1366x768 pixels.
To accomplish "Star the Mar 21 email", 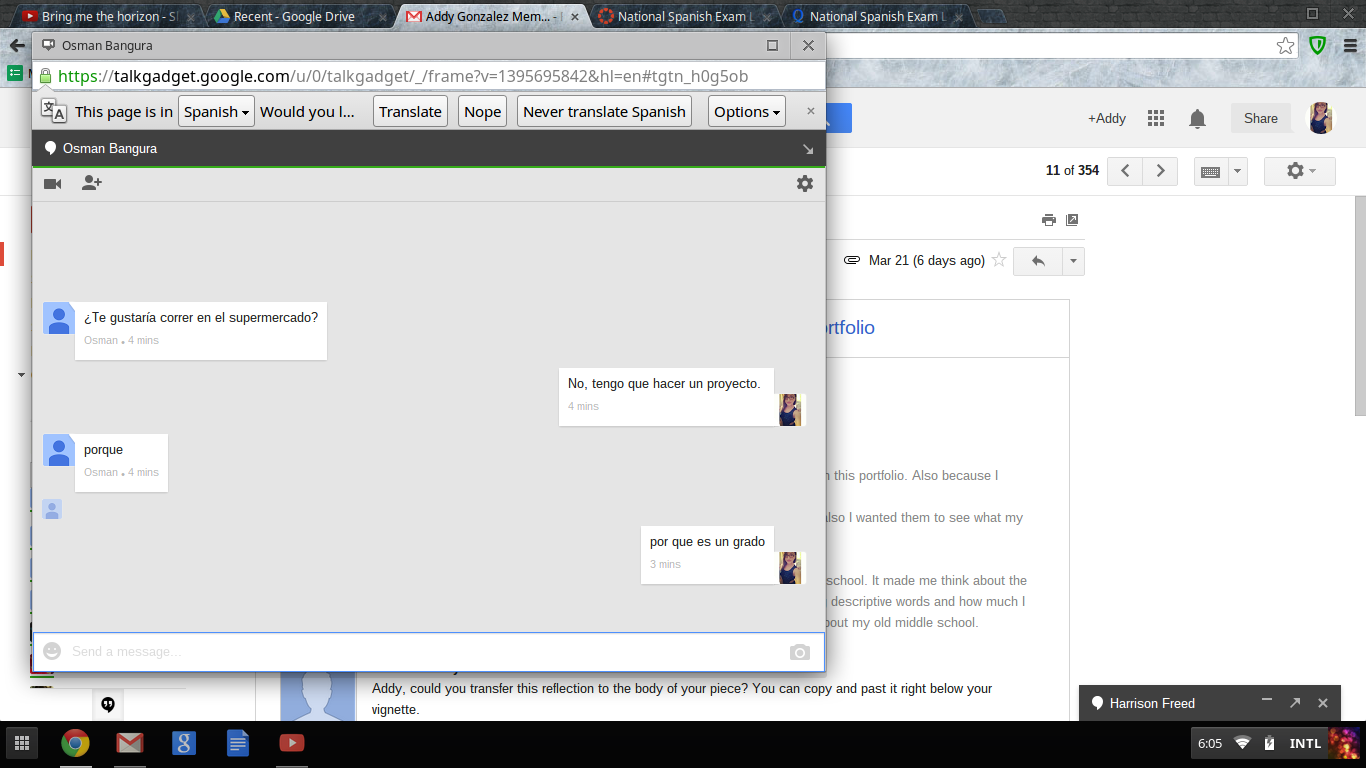I will click(997, 260).
